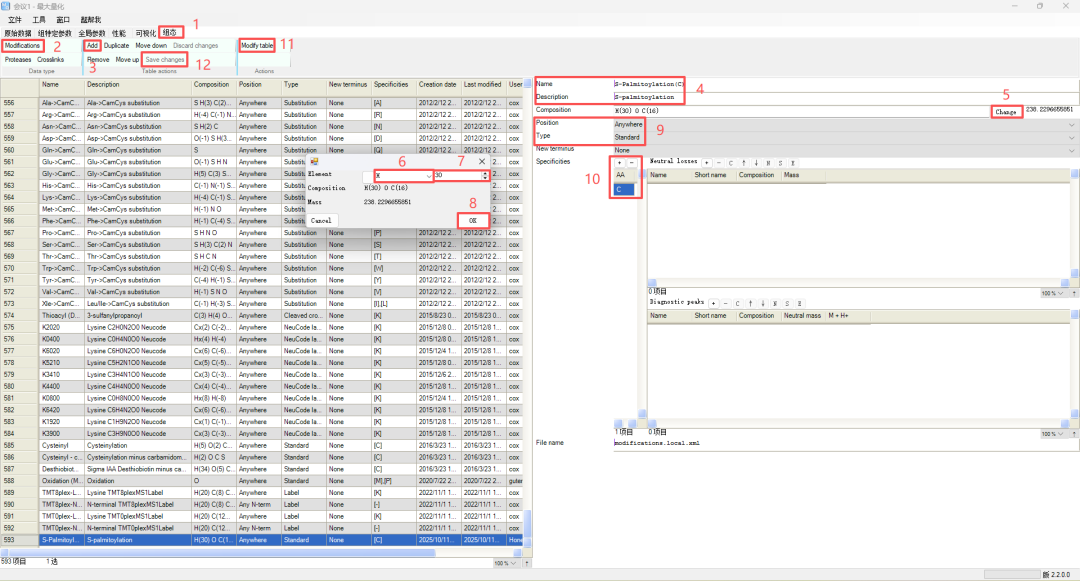The width and height of the screenshot is (1080, 581).
Task: Switch to the 性能 tab
Action: tap(119, 33)
